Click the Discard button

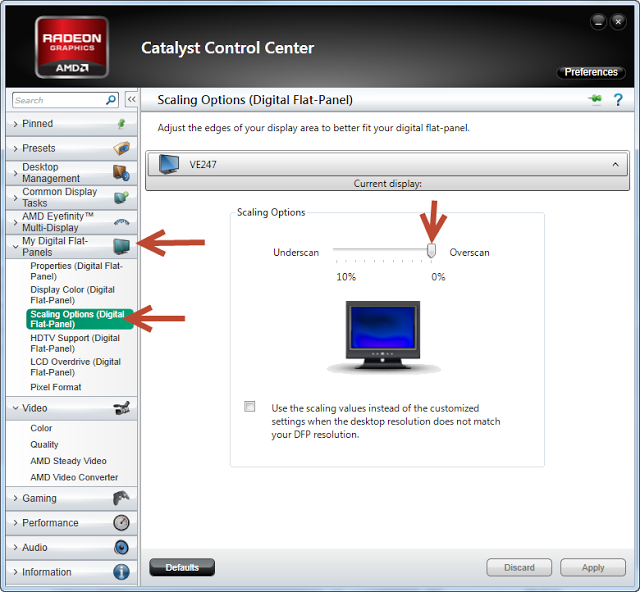(x=519, y=568)
